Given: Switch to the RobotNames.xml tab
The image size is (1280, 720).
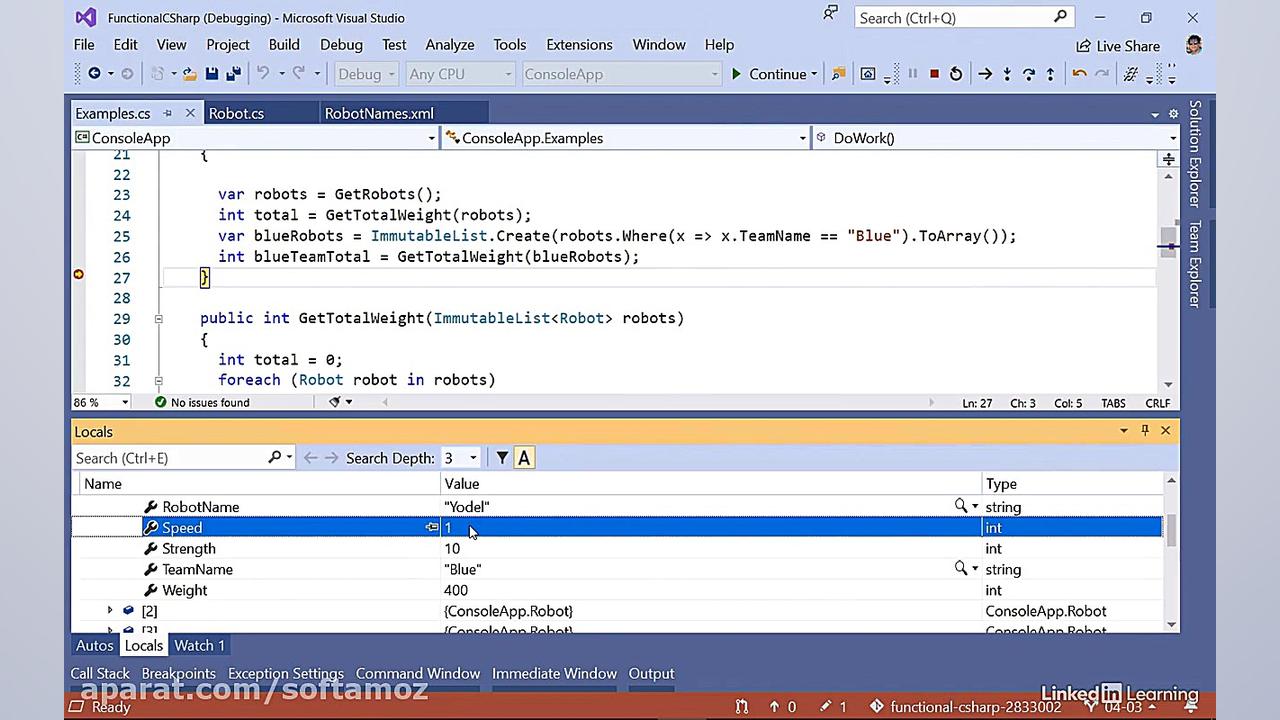Looking at the screenshot, I should point(379,113).
